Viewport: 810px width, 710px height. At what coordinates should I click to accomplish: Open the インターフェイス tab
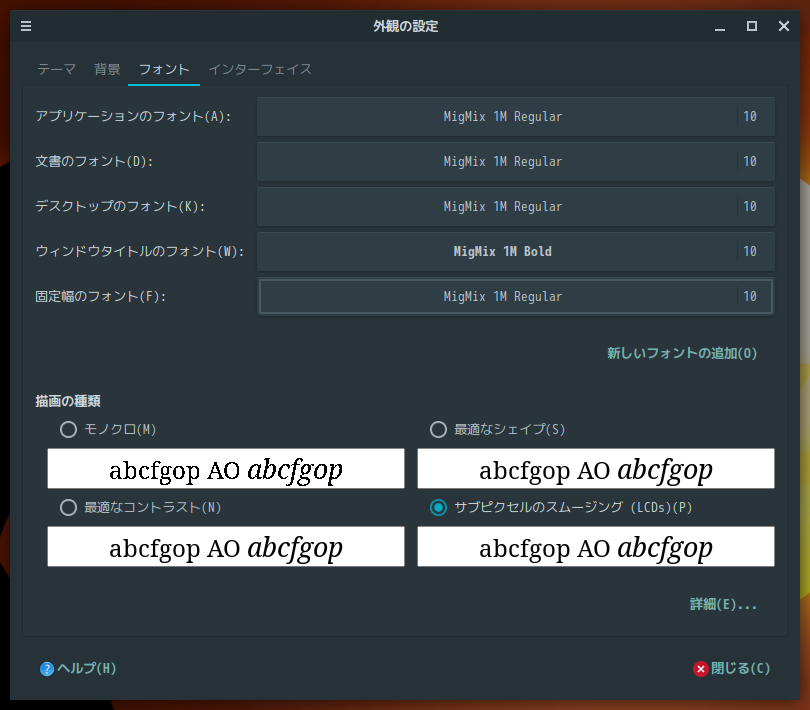(x=260, y=69)
